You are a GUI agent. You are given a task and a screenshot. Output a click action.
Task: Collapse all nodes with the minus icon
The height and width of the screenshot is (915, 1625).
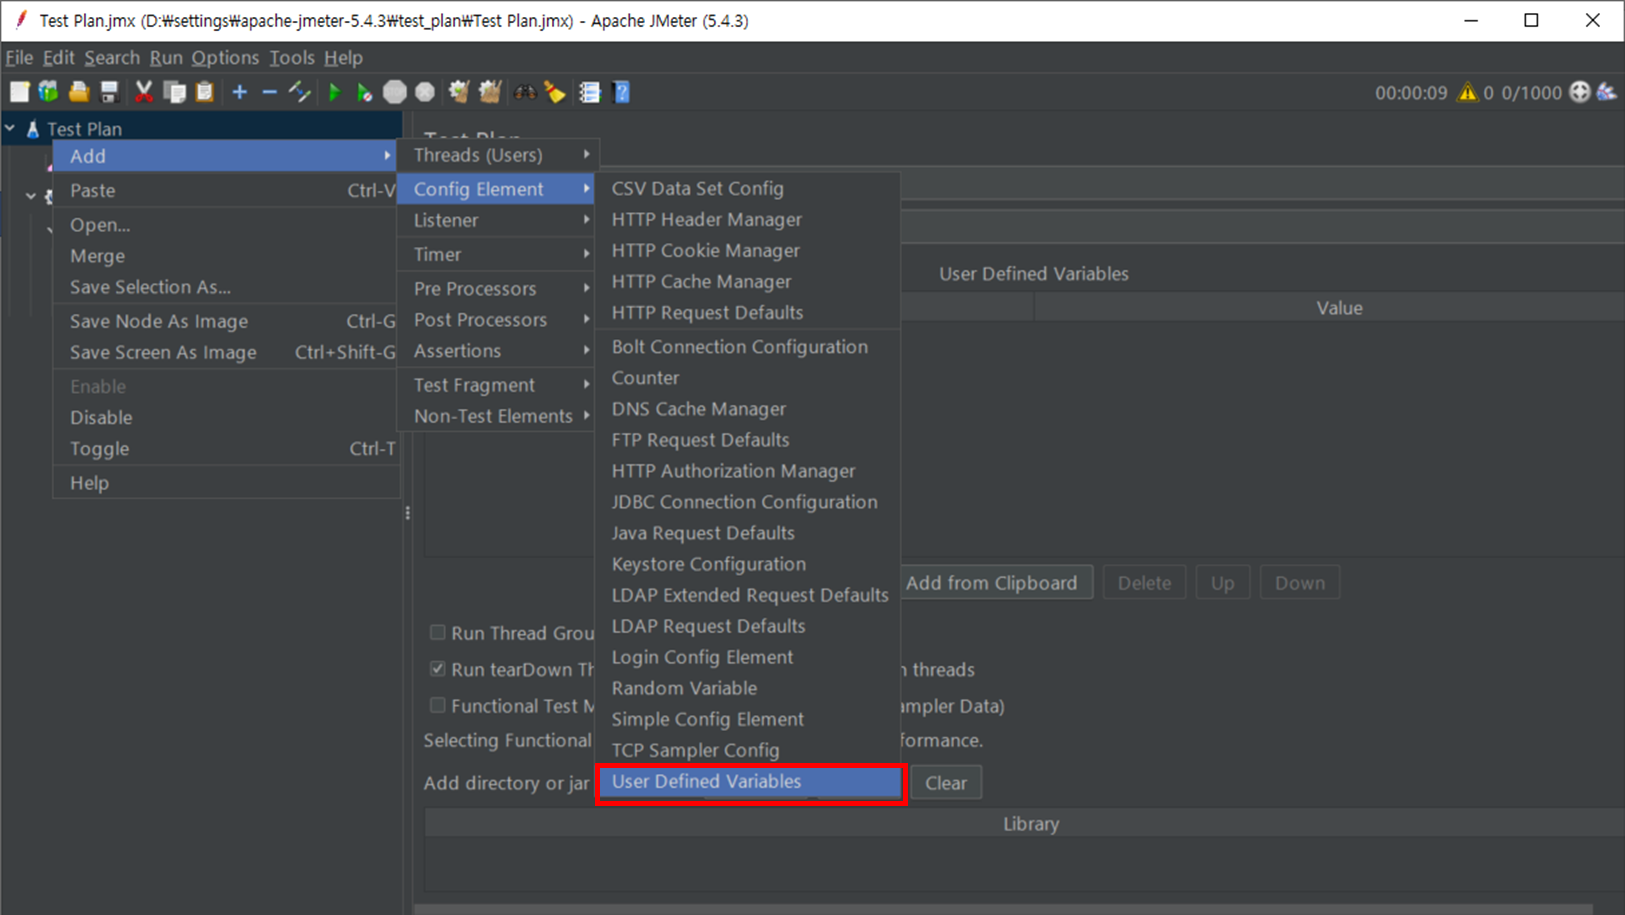click(269, 92)
